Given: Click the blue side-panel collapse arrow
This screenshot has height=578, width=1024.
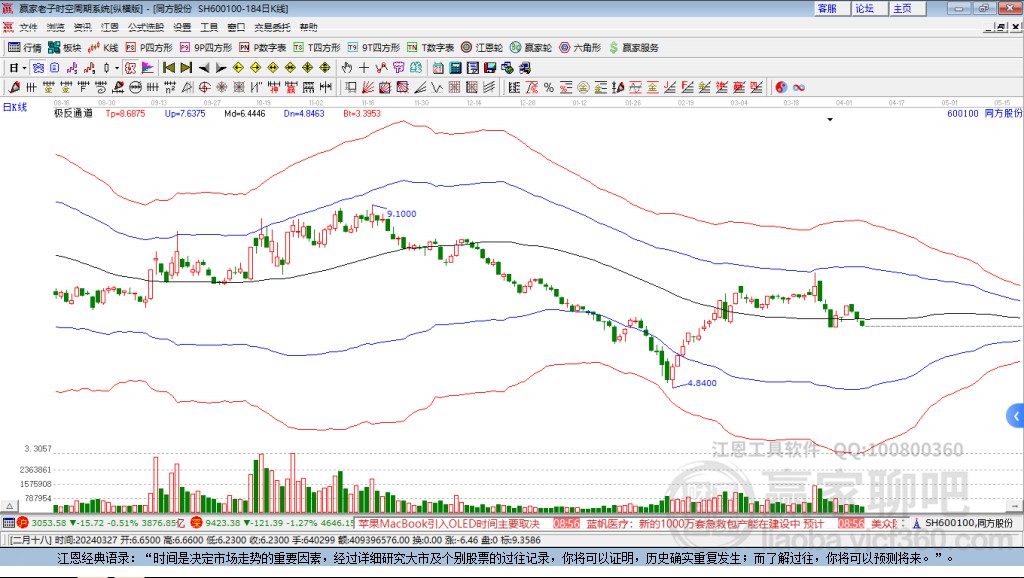Looking at the screenshot, I should click(x=1016, y=415).
